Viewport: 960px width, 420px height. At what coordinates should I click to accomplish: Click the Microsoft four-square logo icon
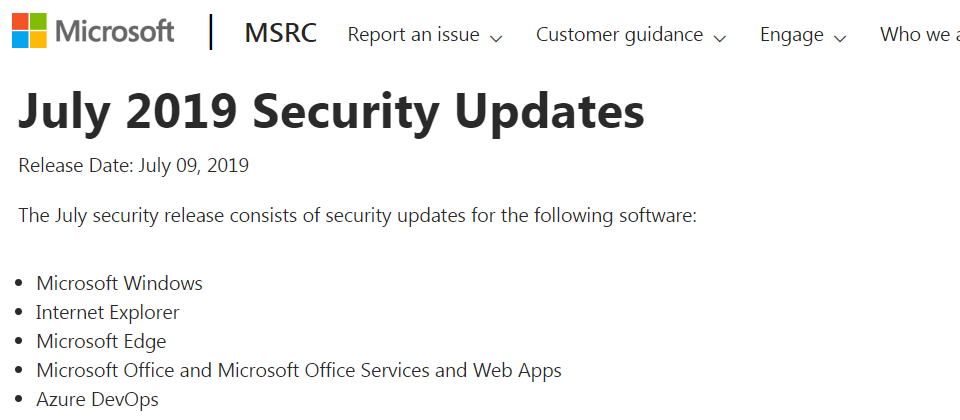(x=29, y=31)
